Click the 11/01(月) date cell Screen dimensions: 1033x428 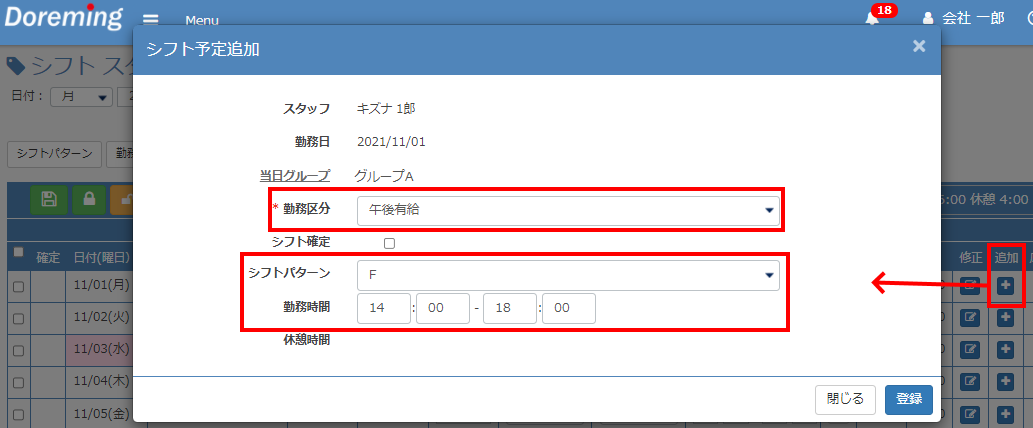(100, 286)
